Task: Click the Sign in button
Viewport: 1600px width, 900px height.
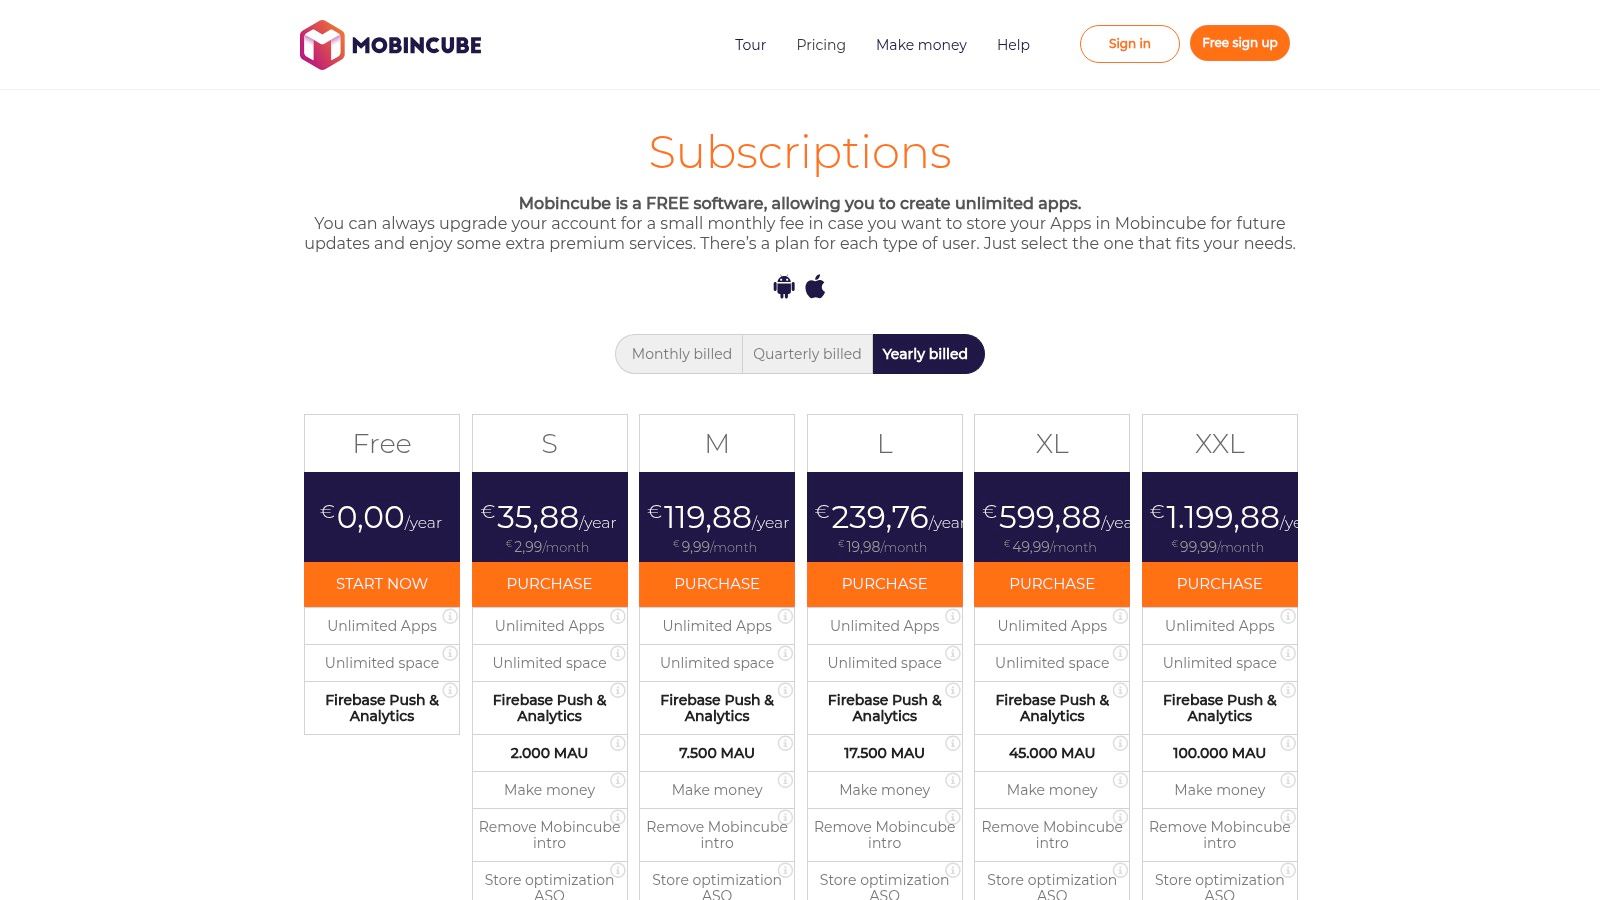Action: click(1129, 44)
